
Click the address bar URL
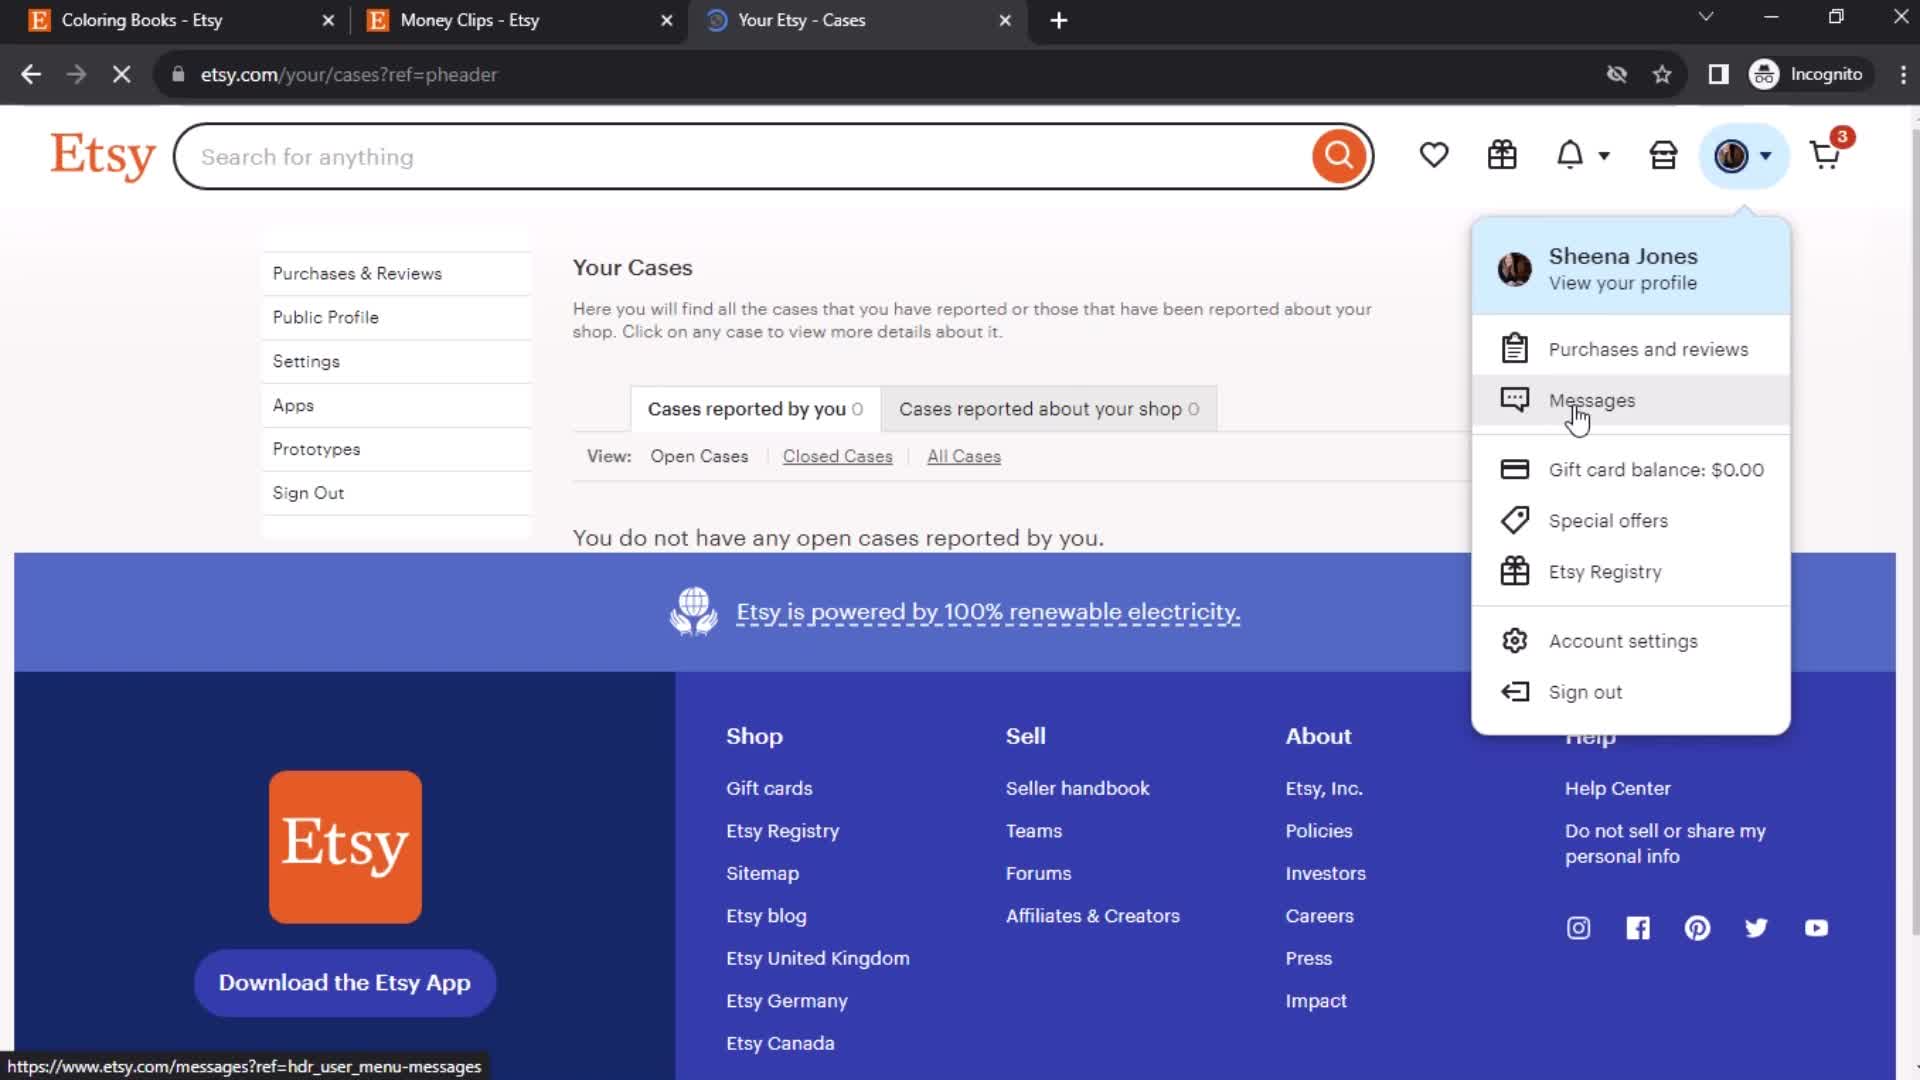pos(349,74)
